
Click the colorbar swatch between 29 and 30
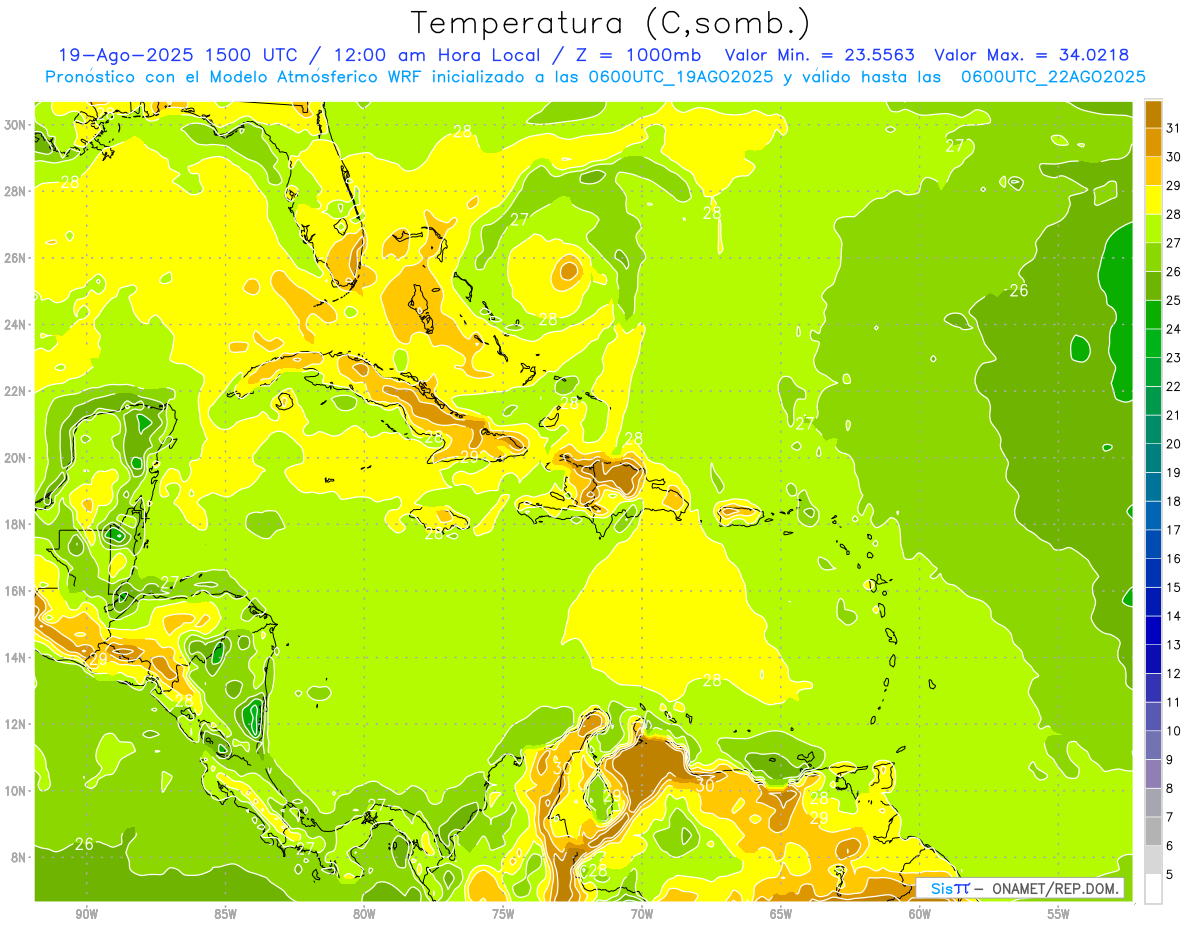(x=1153, y=171)
